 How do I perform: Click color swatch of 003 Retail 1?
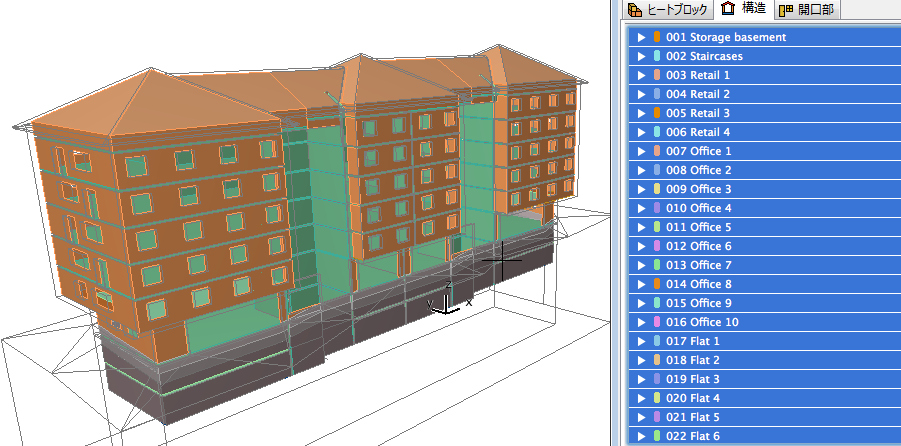(x=657, y=75)
